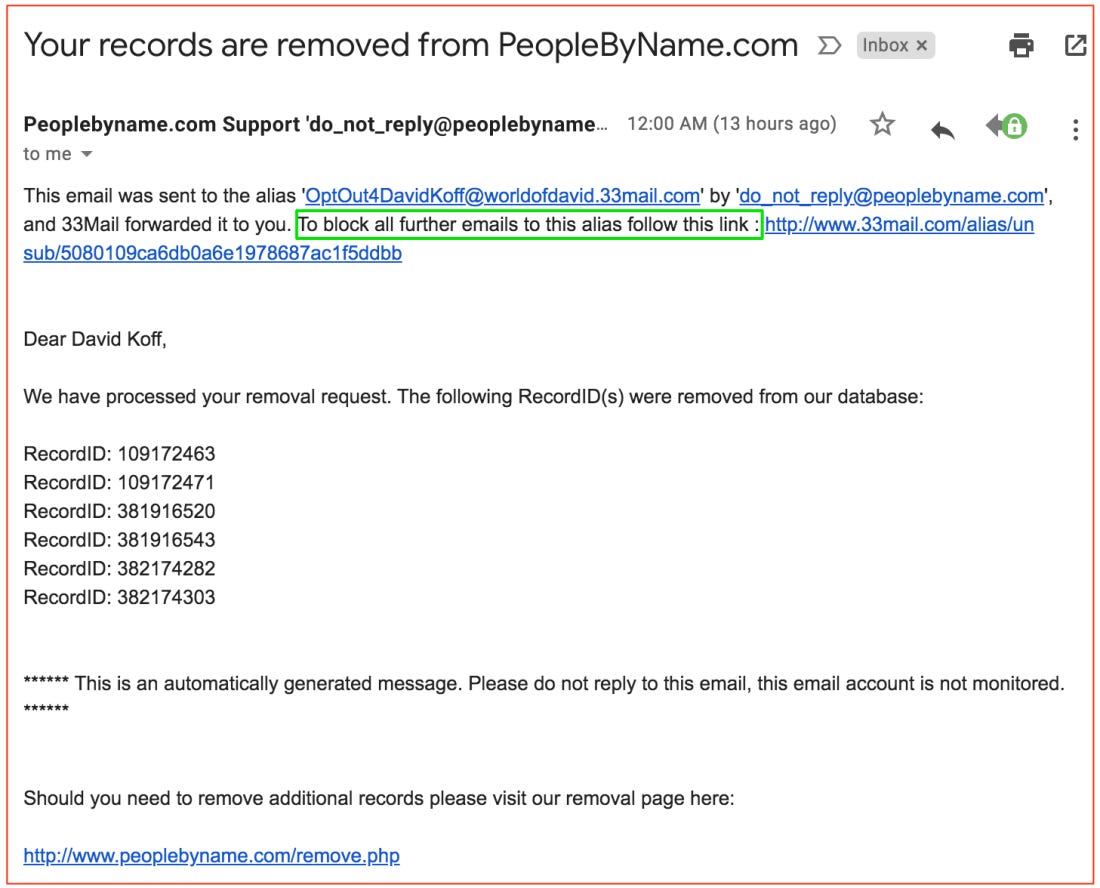This screenshot has width=1100, height=888.
Task: Open the three-dot more options menu
Action: tap(1075, 130)
